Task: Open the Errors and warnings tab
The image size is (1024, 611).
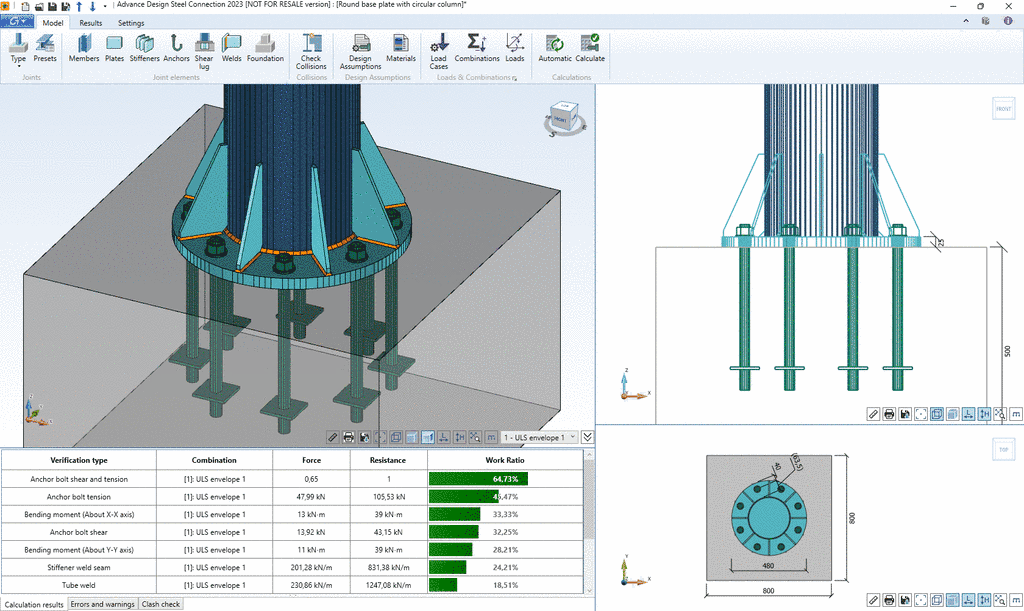Action: point(102,604)
